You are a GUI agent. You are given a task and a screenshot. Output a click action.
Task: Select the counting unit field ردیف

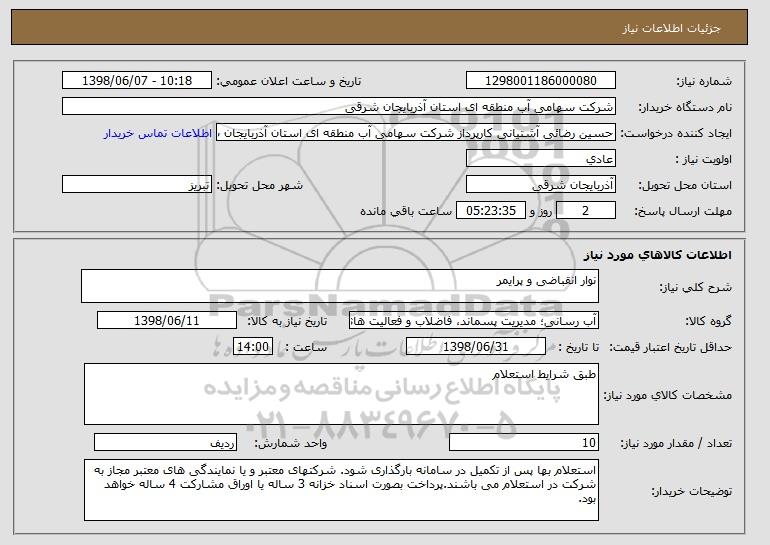[x=165, y=442]
